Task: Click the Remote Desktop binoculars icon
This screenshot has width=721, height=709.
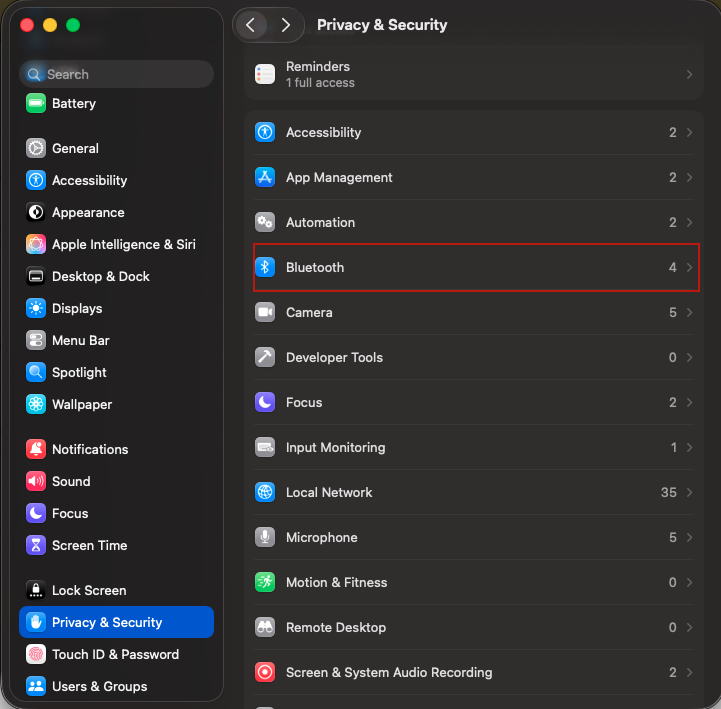Action: (265, 627)
